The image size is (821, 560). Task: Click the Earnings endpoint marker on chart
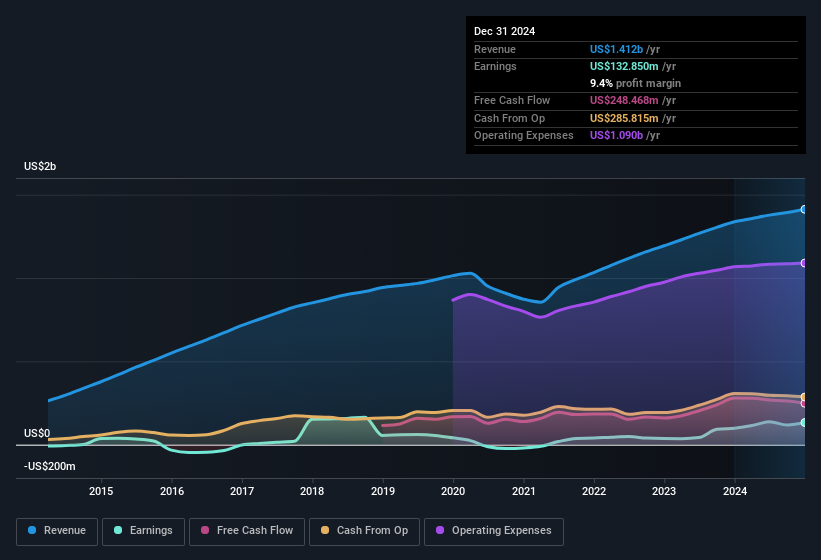[x=804, y=422]
